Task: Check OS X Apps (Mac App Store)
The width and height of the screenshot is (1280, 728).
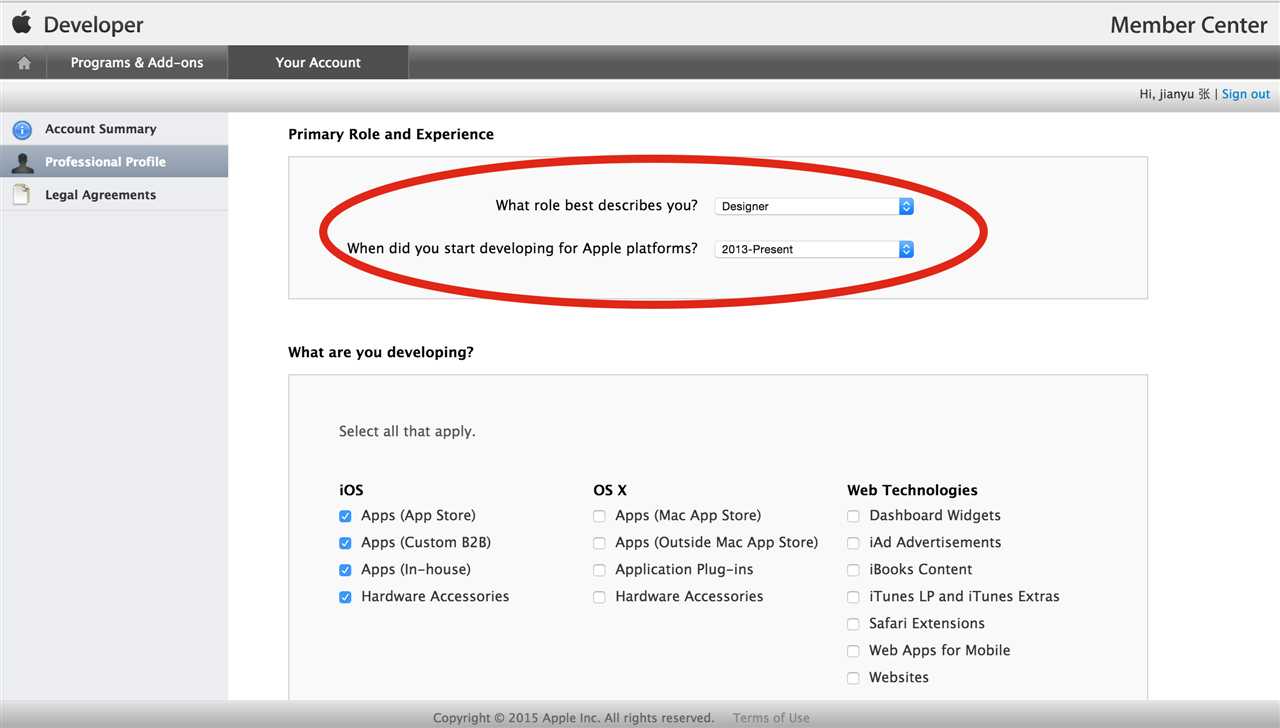Action: [599, 516]
